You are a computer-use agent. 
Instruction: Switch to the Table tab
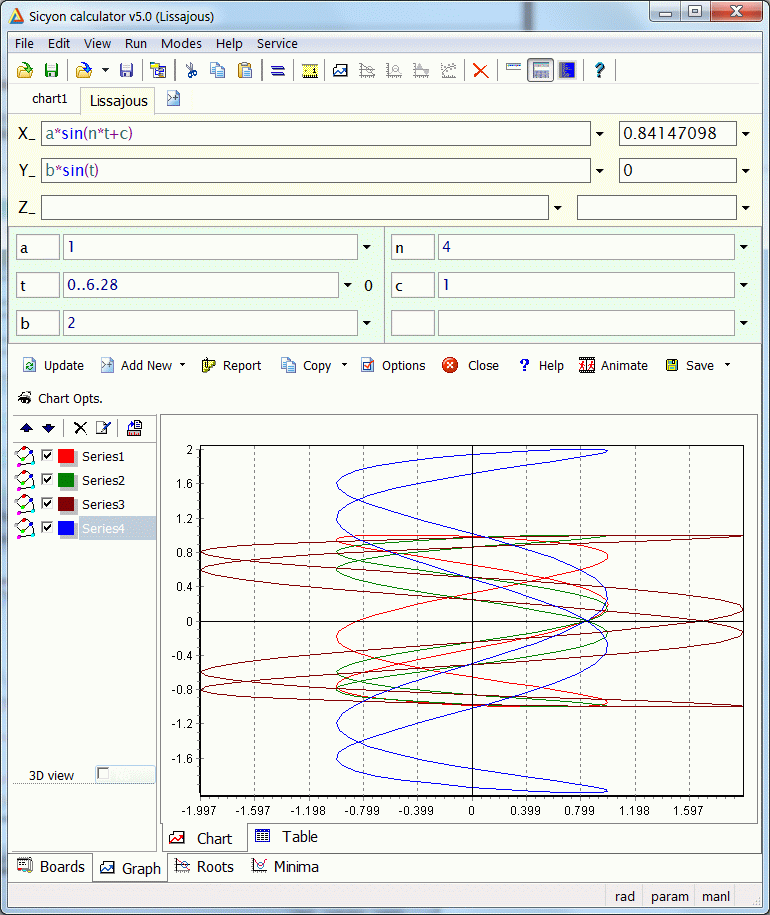pyautogui.click(x=286, y=837)
